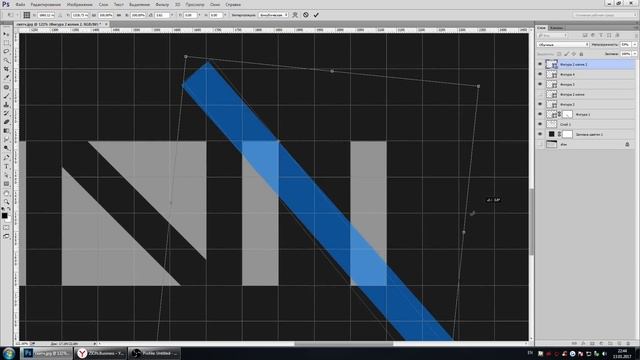Change screen mode icon in toolbar
This screenshot has width=640, height=360.
click(x=6, y=236)
